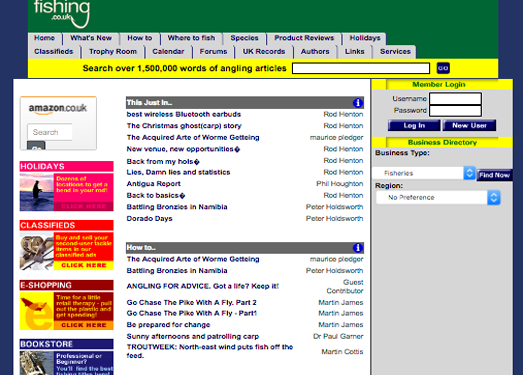This screenshot has height=375, width=523.
Task: Click the BOOKSTORE heading
Action: tap(46, 344)
